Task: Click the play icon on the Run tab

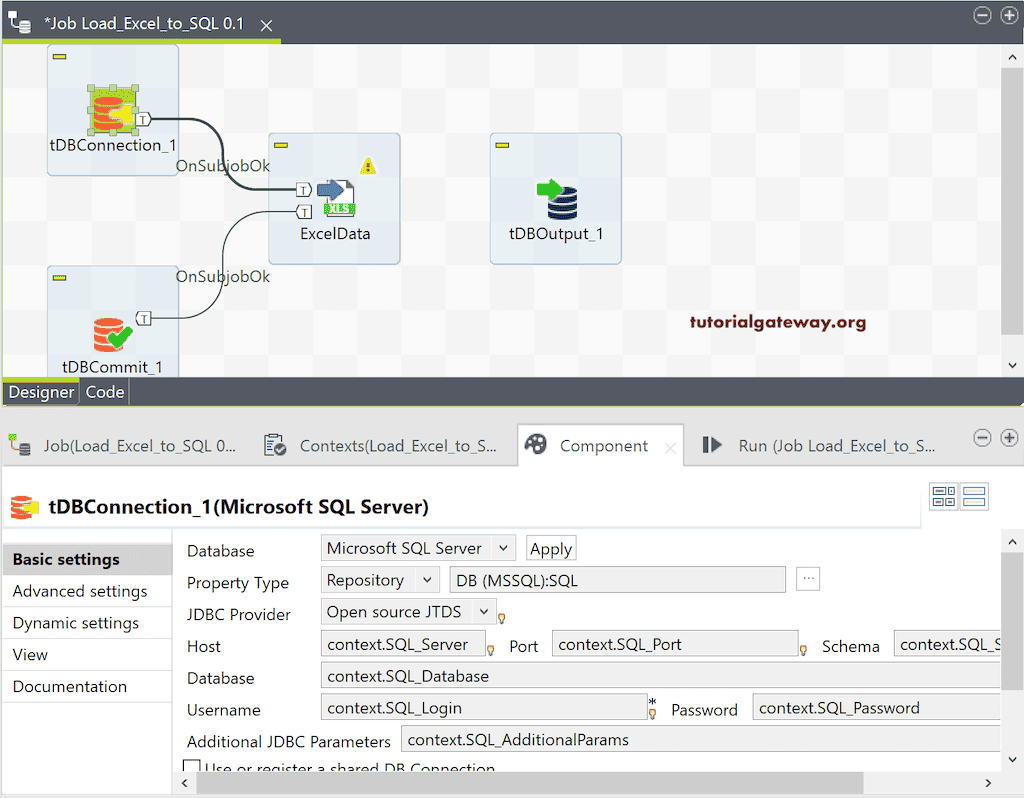Action: pyautogui.click(x=712, y=446)
